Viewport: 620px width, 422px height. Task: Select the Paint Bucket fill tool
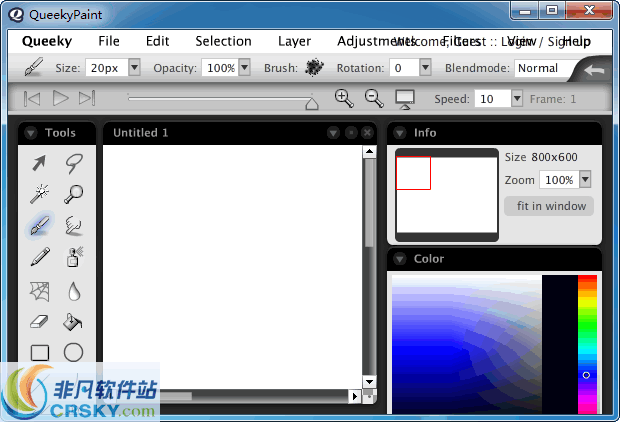[73, 322]
